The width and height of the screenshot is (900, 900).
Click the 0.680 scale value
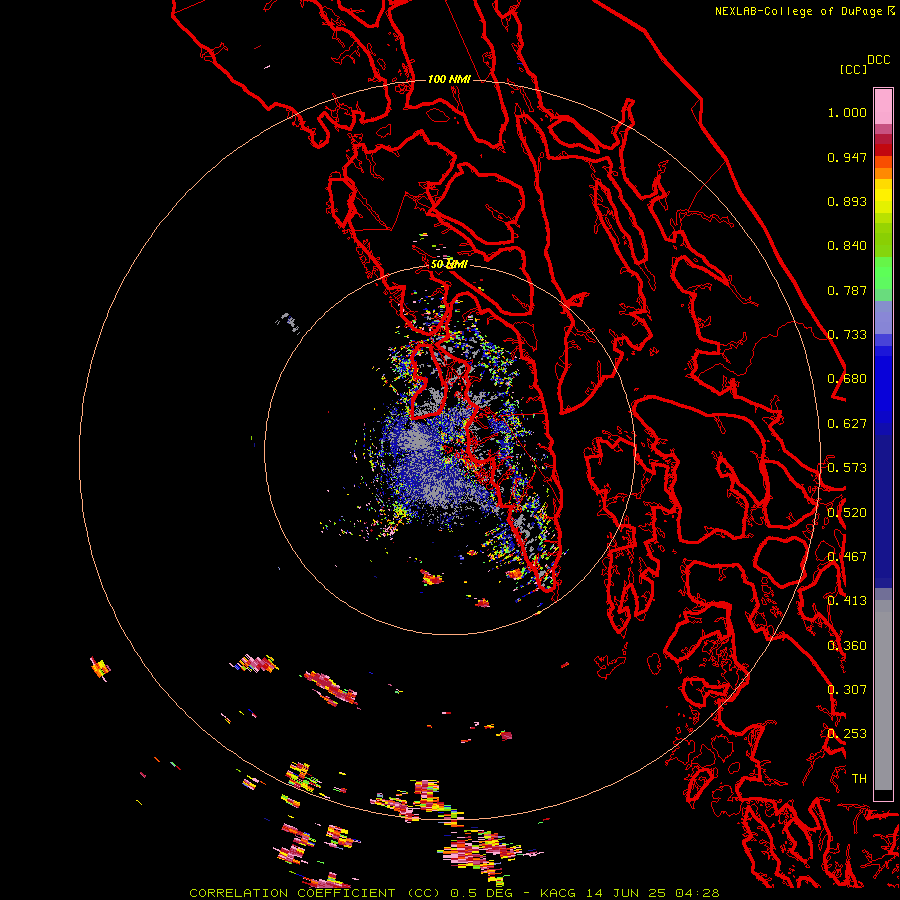click(x=847, y=379)
